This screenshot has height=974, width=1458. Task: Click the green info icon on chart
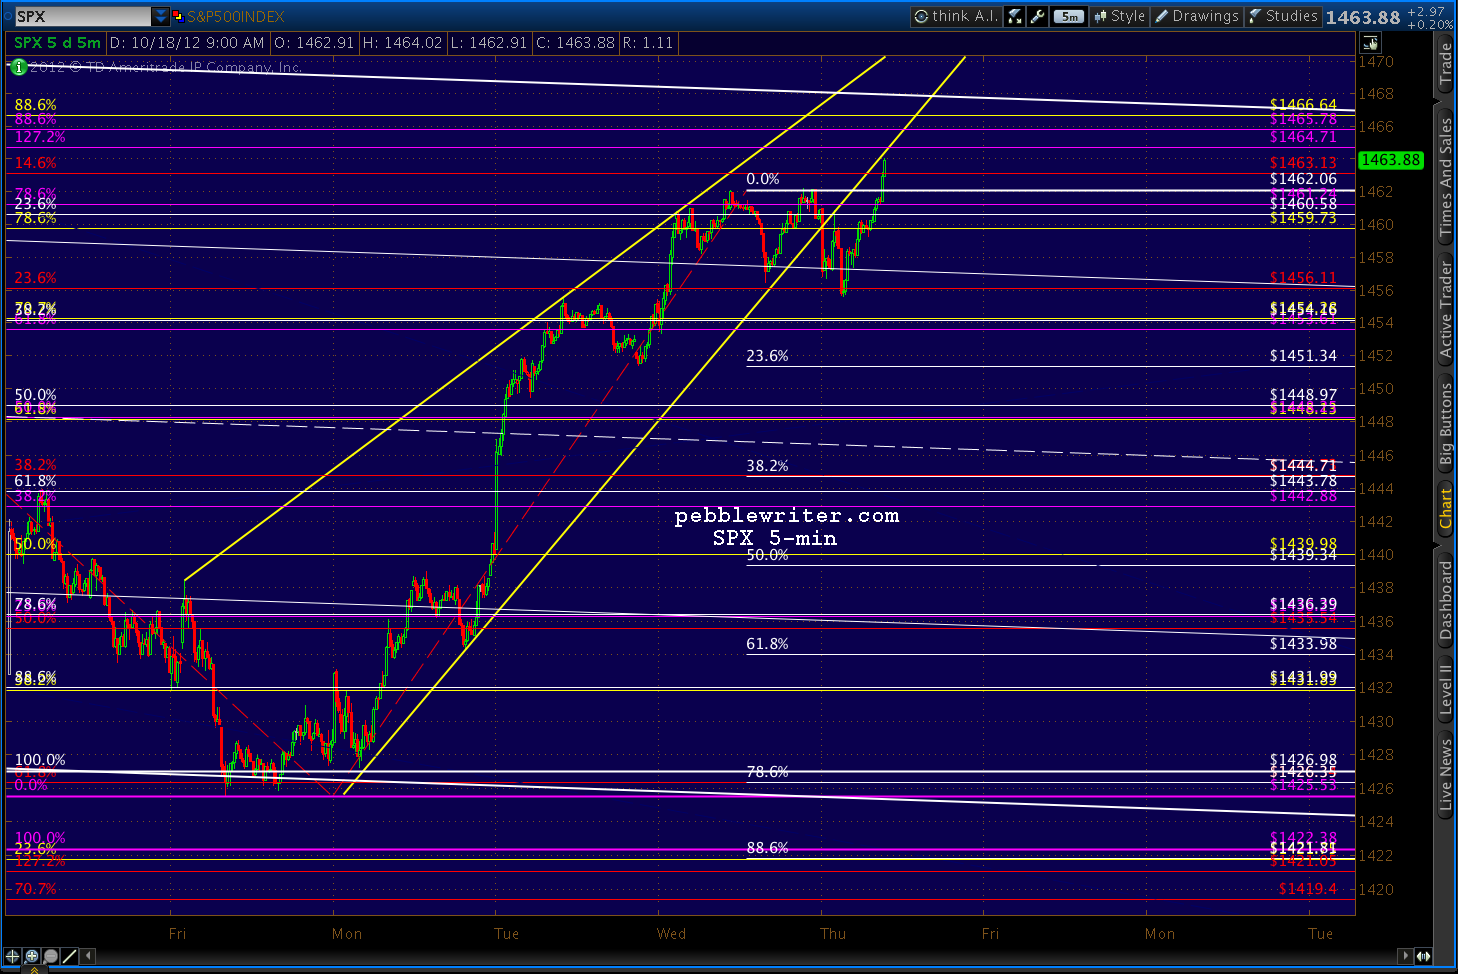point(18,67)
